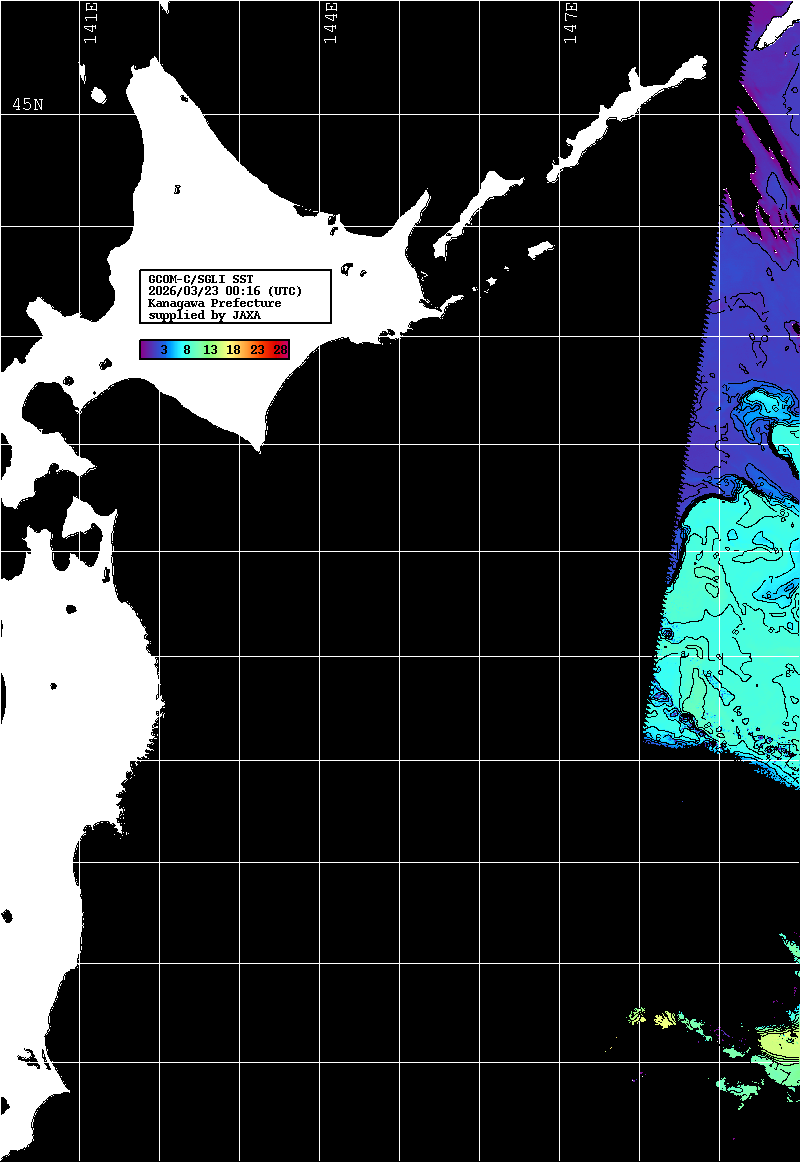Click the small island northwest of Hokkaido

coord(98,95)
